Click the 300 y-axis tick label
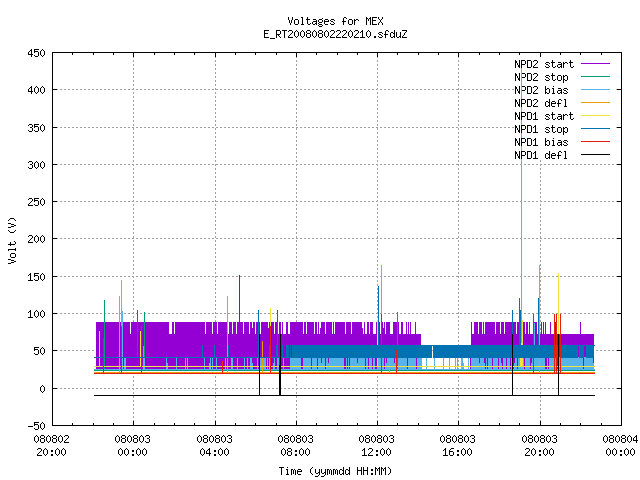Image resolution: width=640 pixels, height=480 pixels. pos(36,165)
